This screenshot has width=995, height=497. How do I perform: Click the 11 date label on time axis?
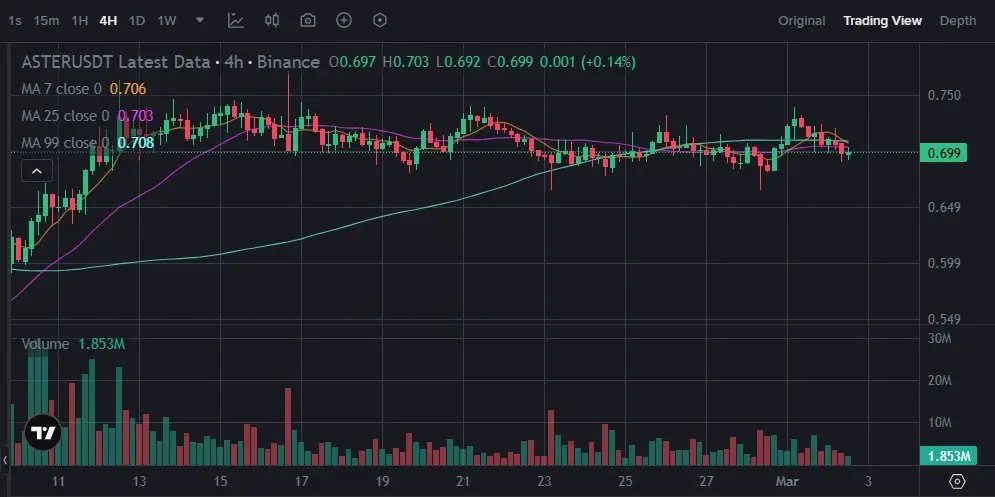[58, 480]
